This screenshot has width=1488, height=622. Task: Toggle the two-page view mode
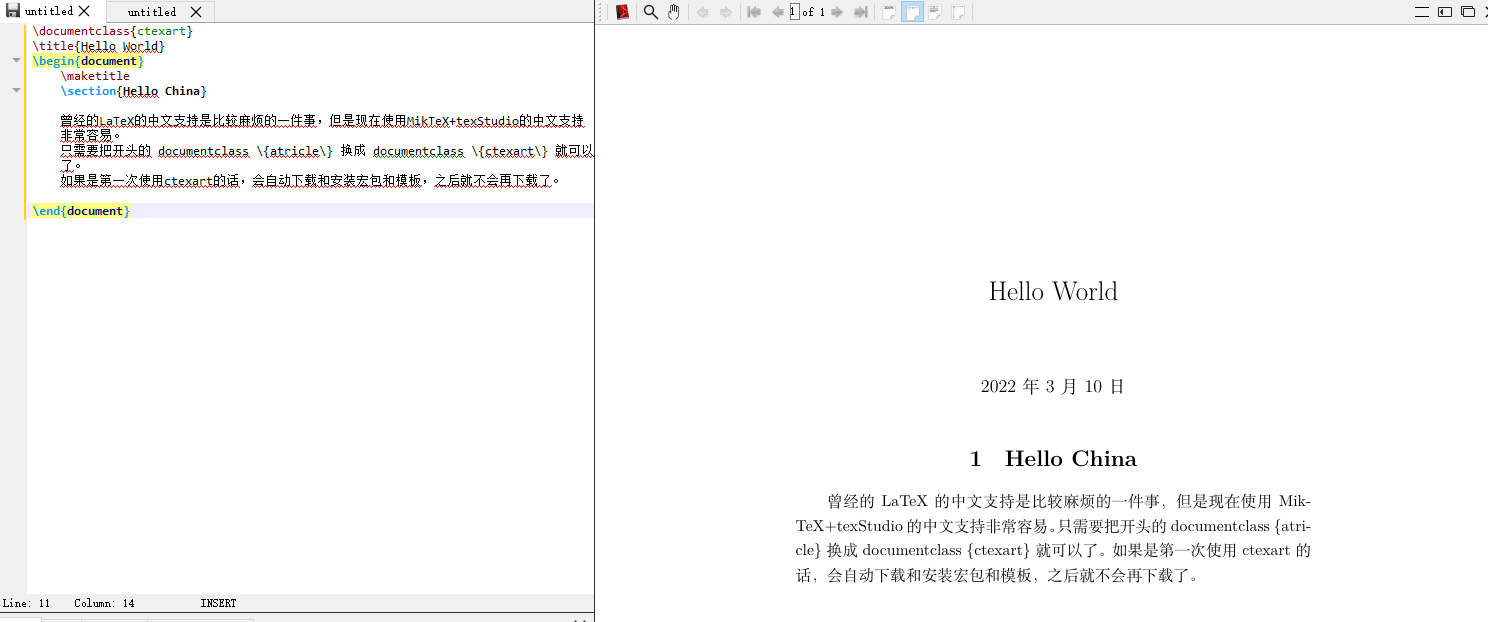pos(935,12)
